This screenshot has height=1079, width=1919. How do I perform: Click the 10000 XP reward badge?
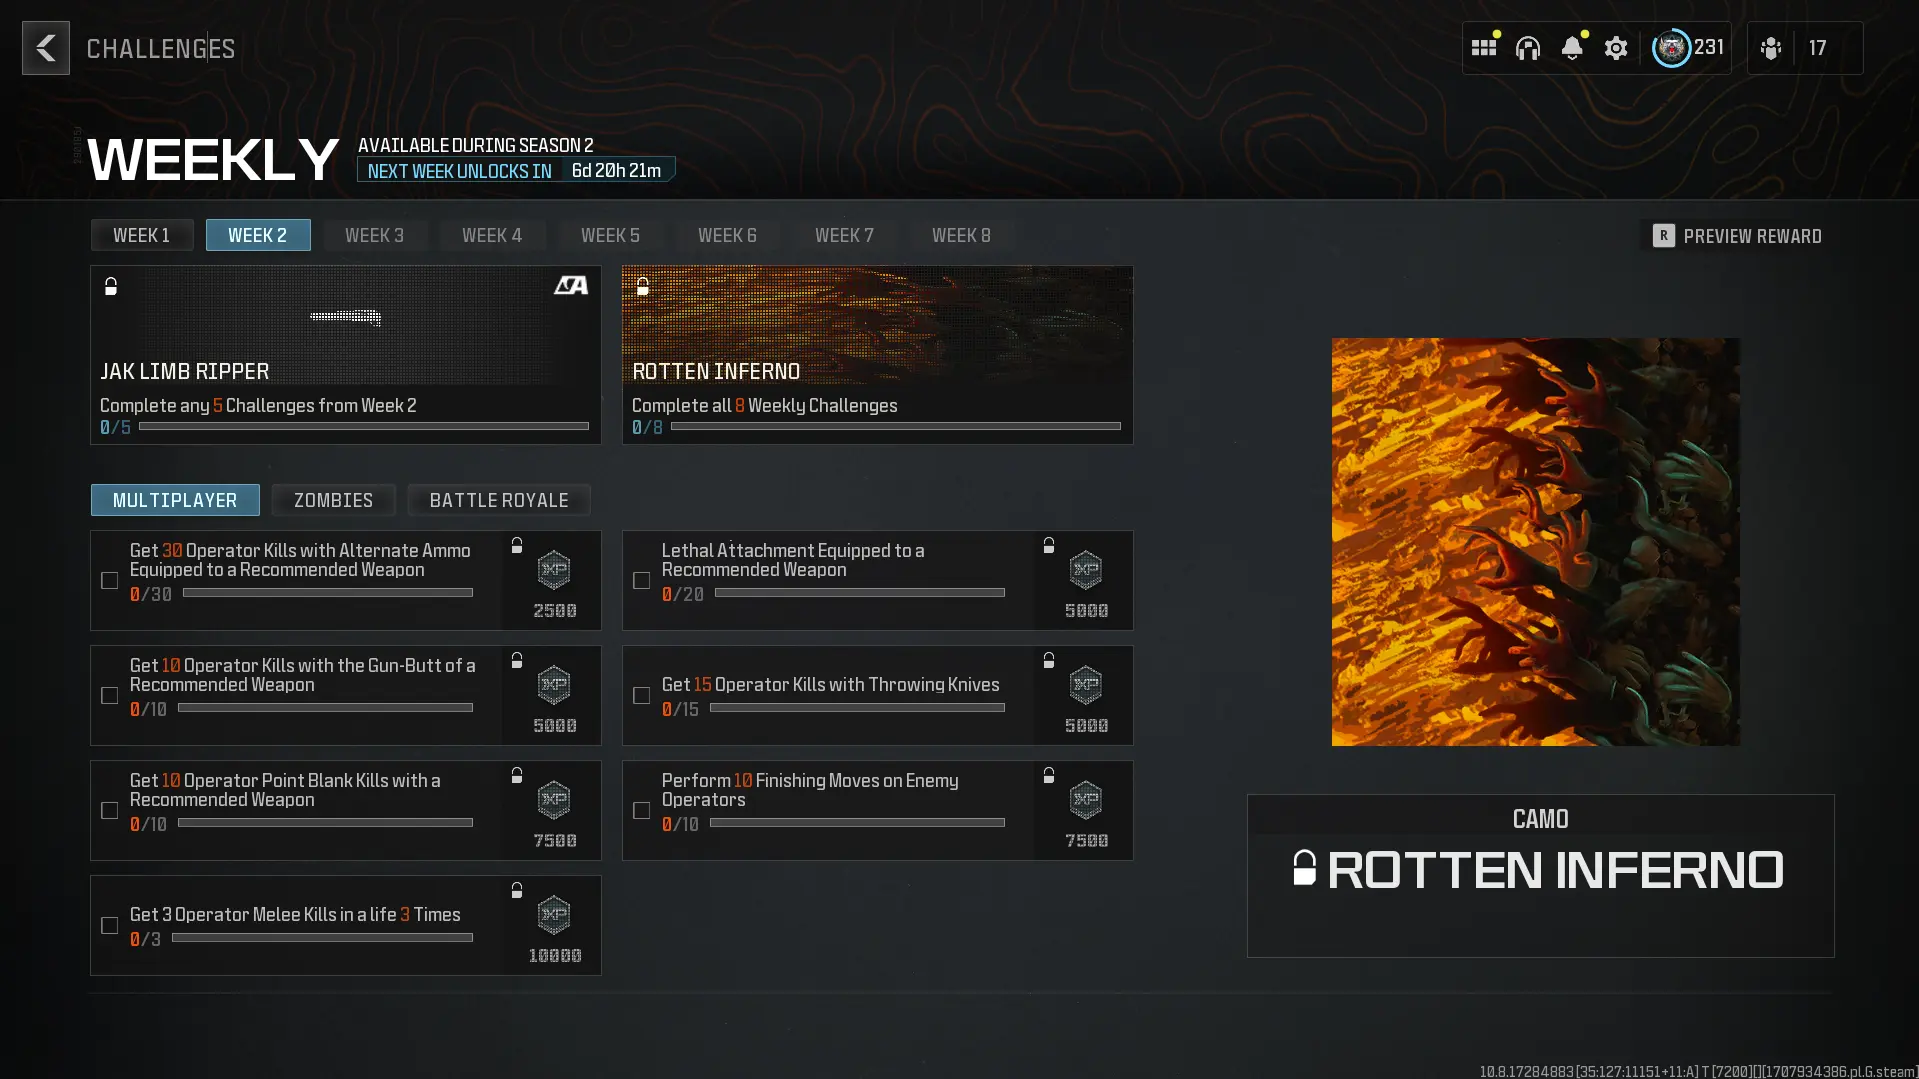tap(553, 925)
